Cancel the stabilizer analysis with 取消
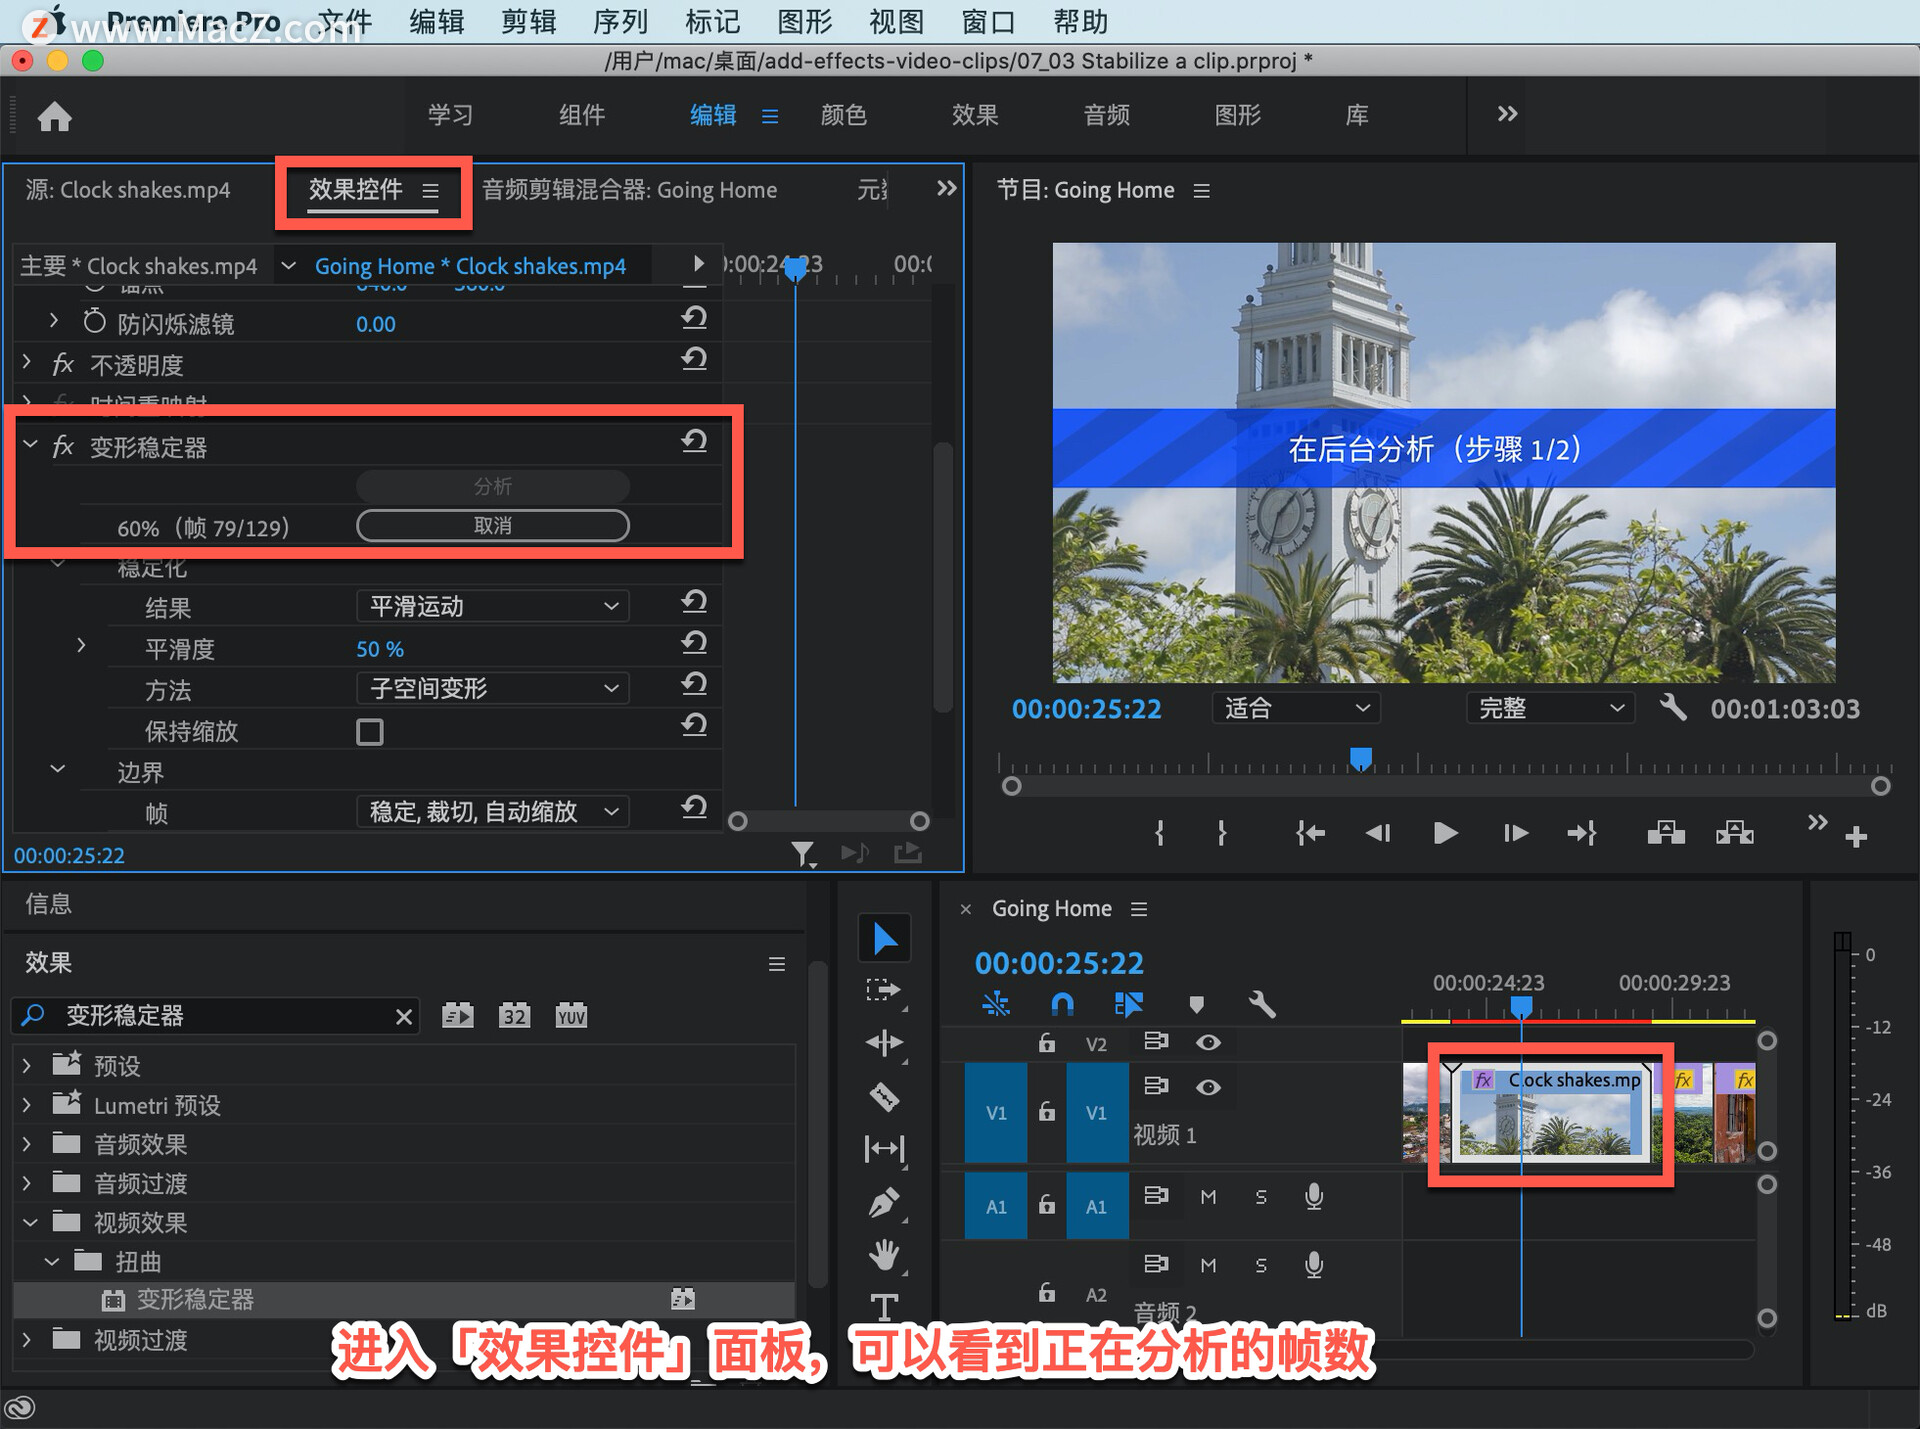1920x1429 pixels. coord(493,526)
